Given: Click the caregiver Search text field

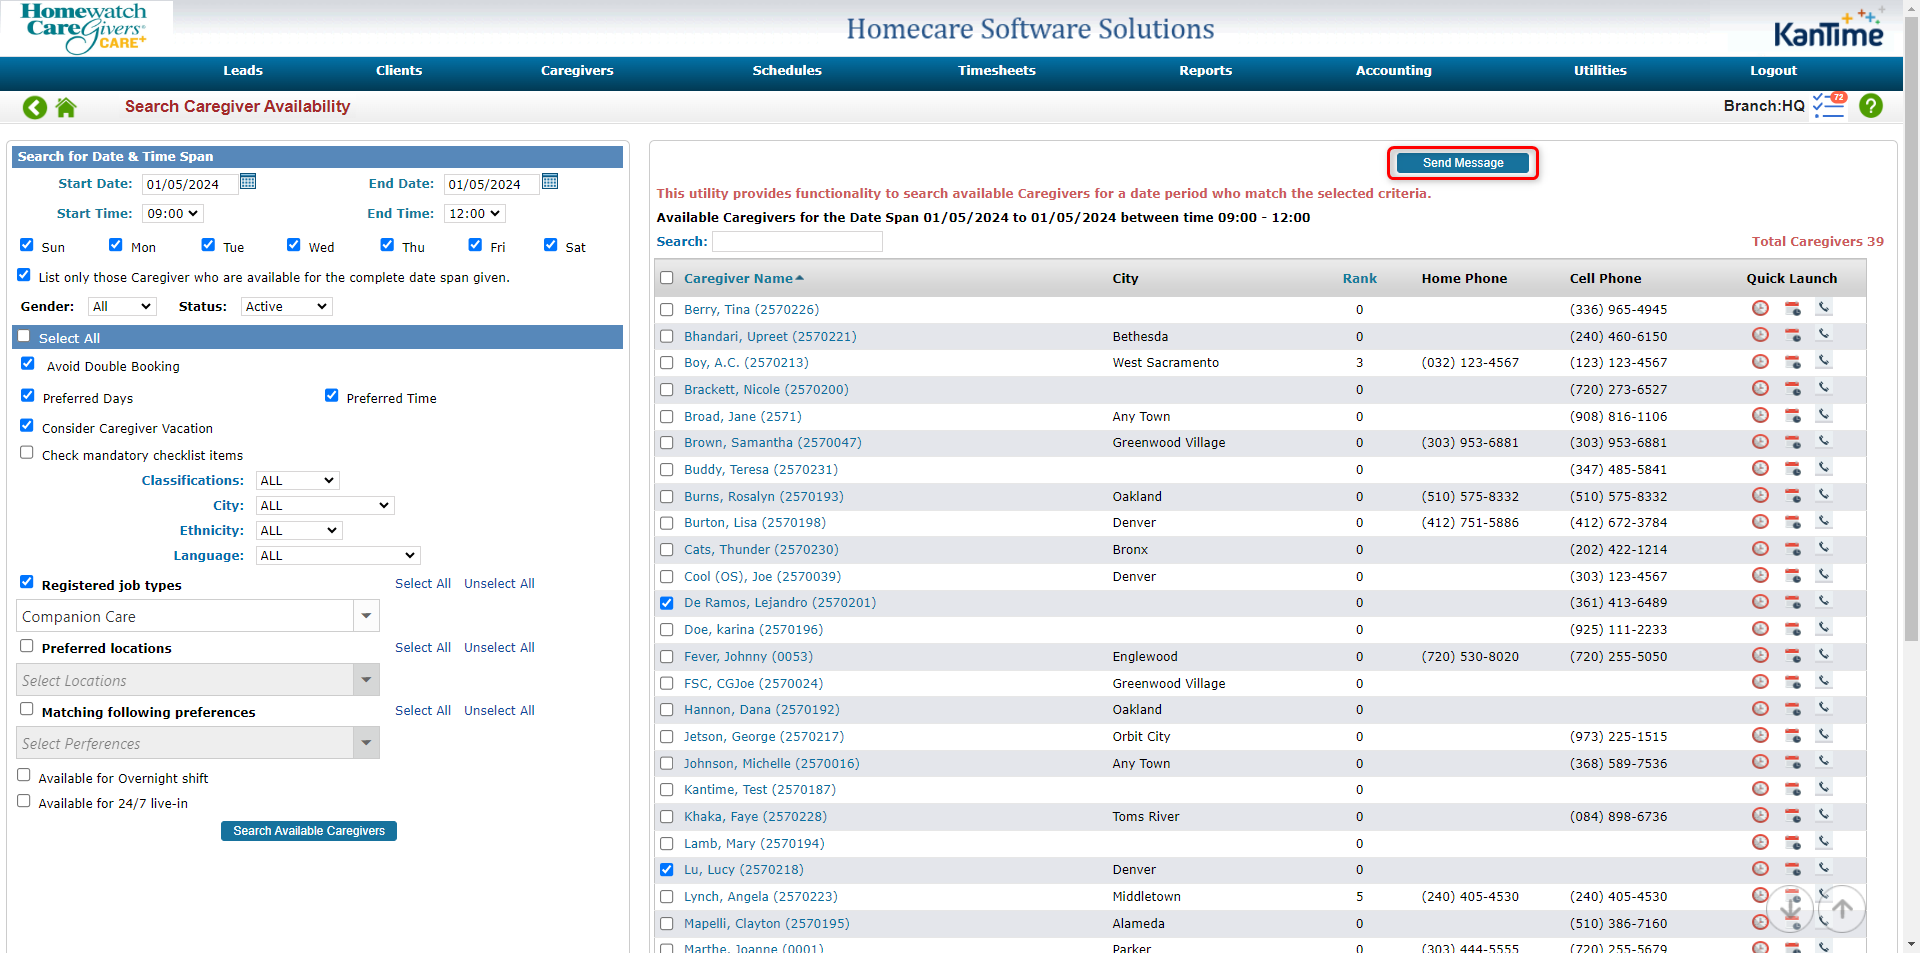Looking at the screenshot, I should tap(797, 242).
